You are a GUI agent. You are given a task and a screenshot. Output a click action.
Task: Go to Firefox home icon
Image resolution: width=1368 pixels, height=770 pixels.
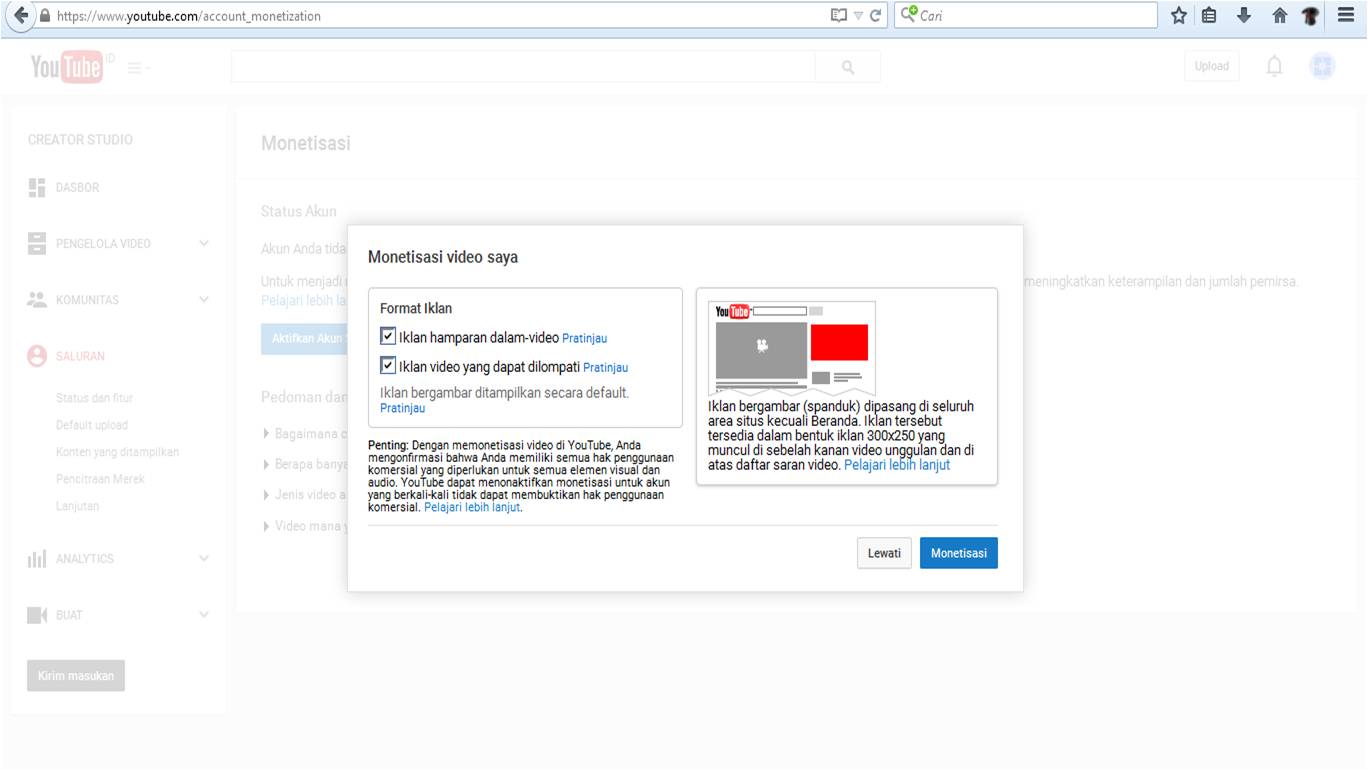[x=1279, y=16]
